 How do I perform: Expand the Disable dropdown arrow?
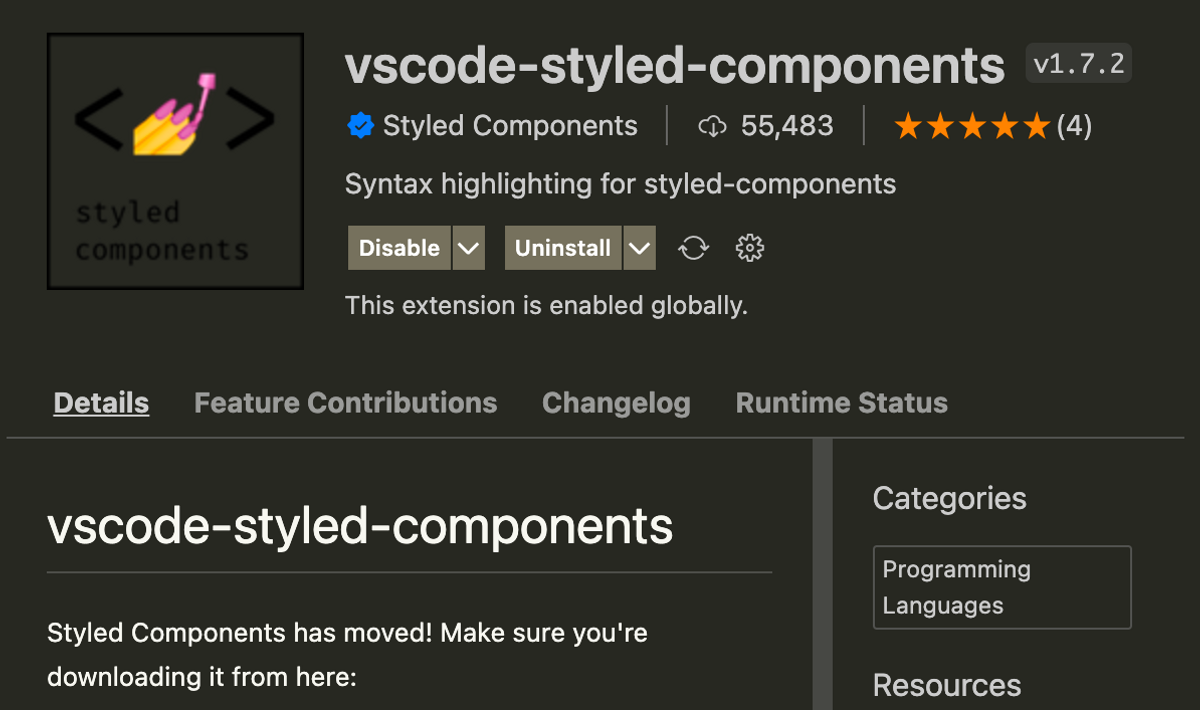pos(469,248)
